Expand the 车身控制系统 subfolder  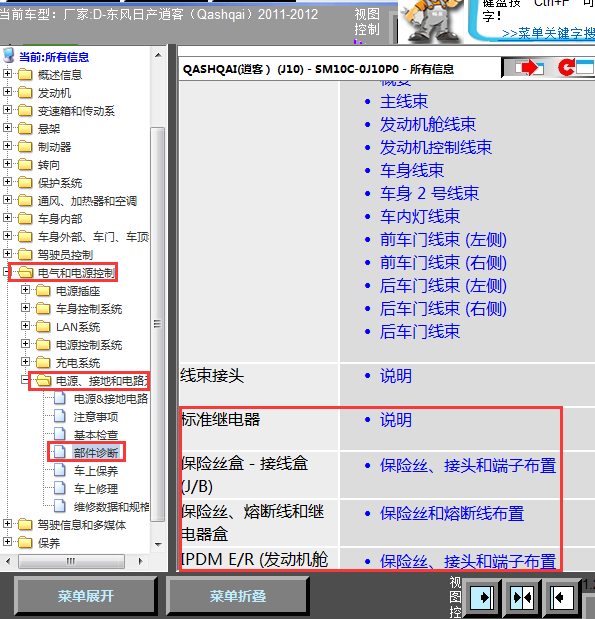pos(25,308)
